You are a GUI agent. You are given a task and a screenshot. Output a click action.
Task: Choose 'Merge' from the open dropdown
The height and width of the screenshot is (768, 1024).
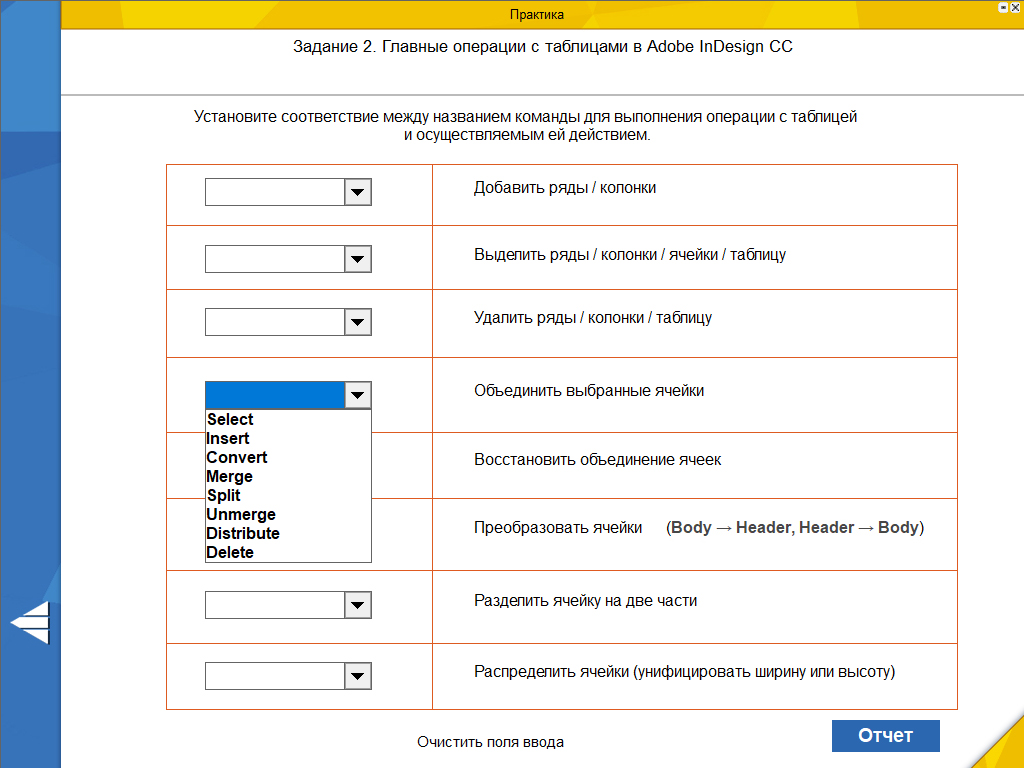229,477
